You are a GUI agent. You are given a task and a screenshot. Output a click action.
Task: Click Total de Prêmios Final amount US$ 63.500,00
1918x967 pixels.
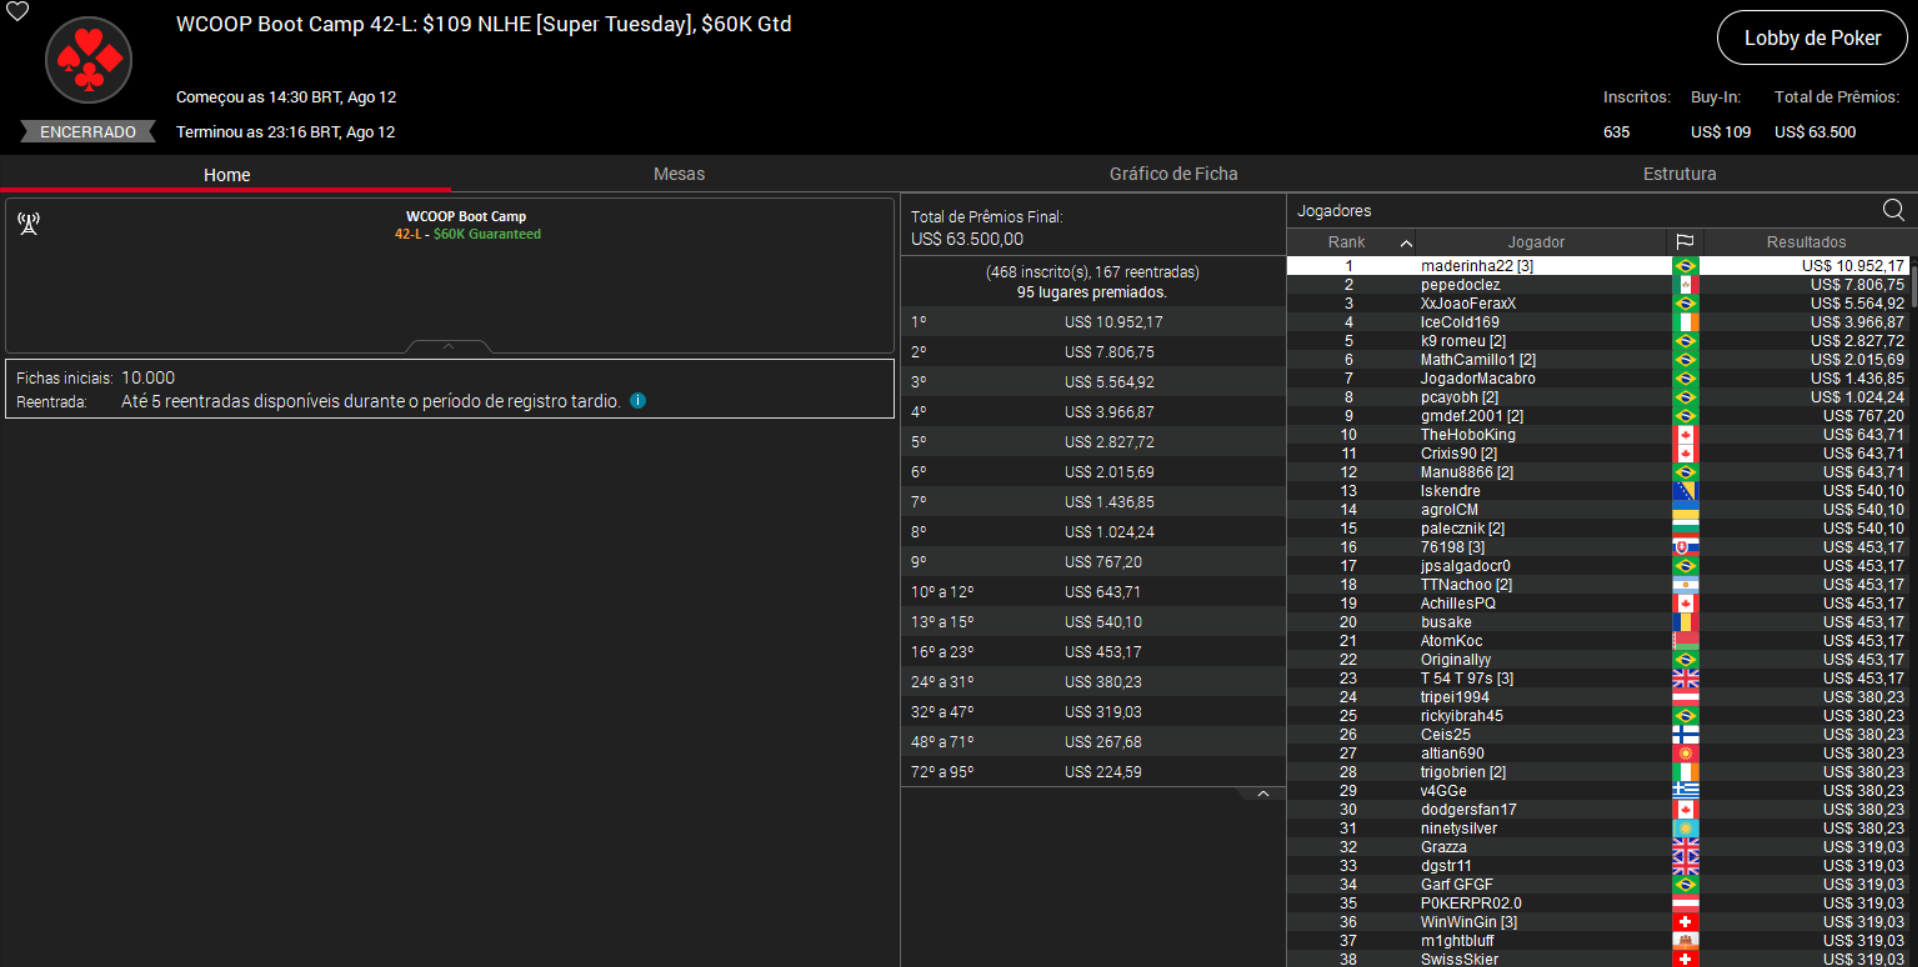pos(967,239)
